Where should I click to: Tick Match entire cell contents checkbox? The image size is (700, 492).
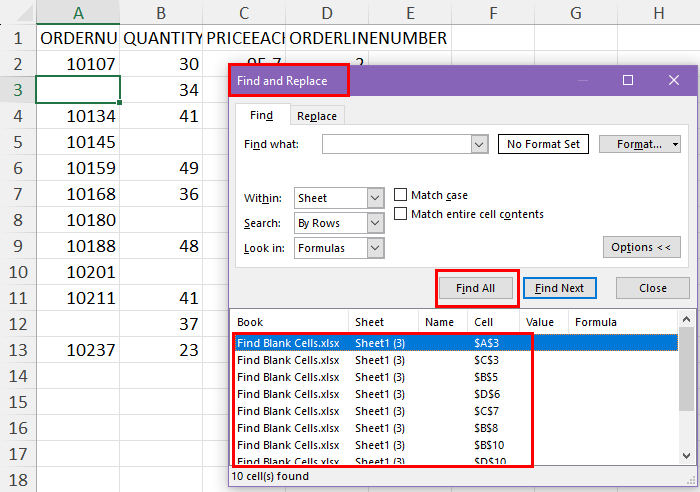400,214
